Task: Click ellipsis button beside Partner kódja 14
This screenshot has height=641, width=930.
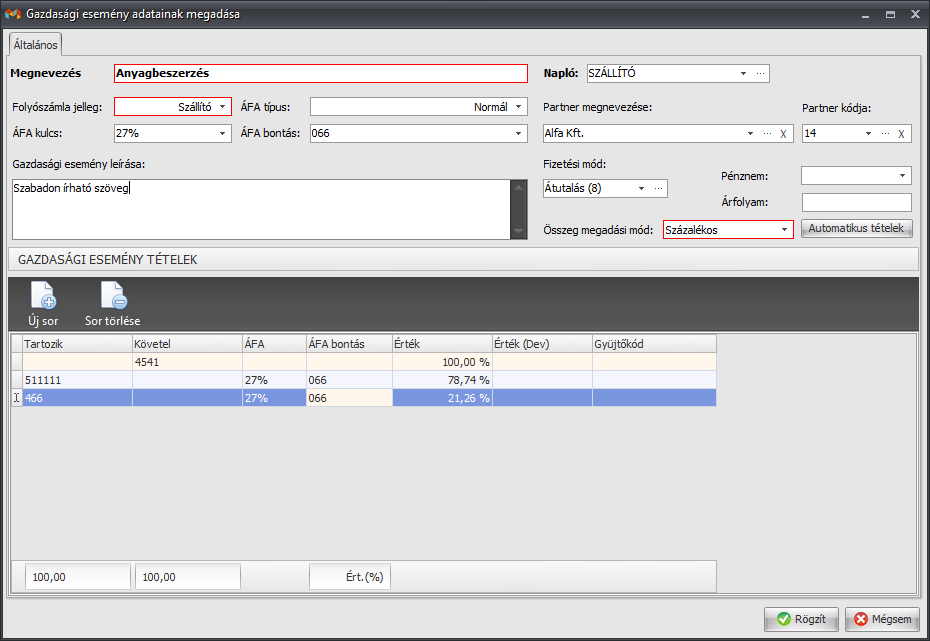Action: point(885,133)
